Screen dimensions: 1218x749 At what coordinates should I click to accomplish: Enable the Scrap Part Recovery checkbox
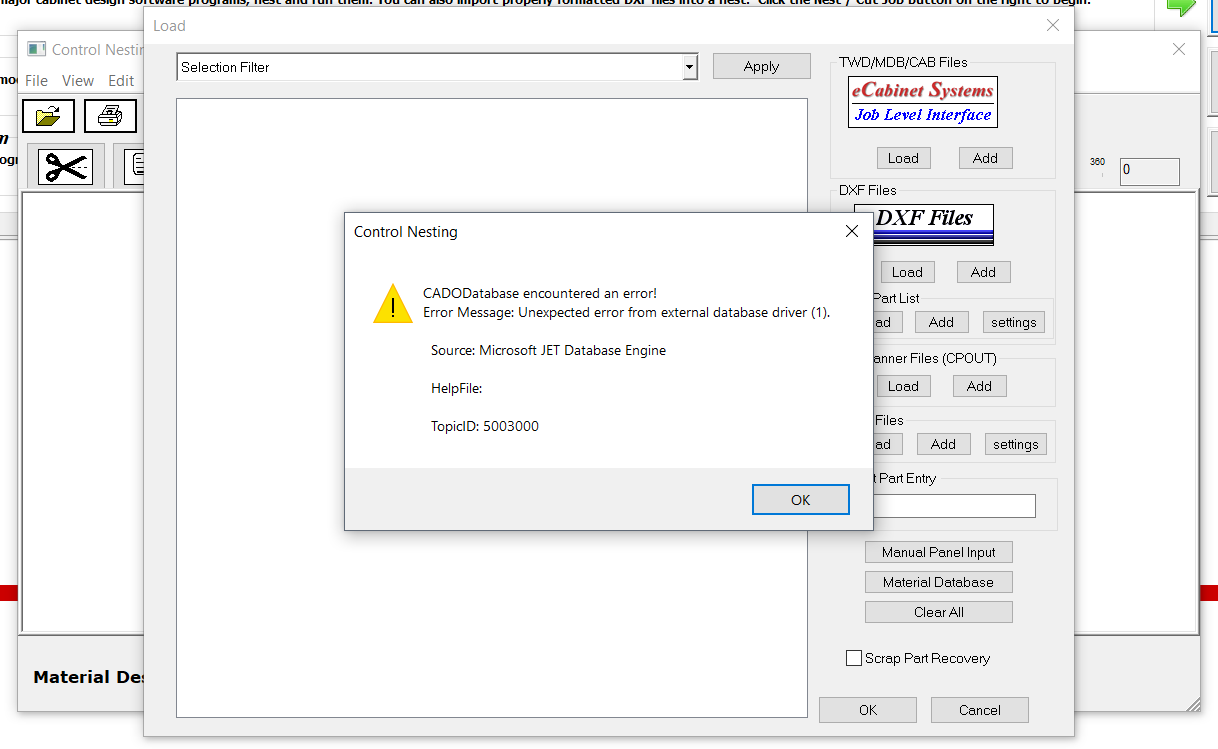(854, 658)
